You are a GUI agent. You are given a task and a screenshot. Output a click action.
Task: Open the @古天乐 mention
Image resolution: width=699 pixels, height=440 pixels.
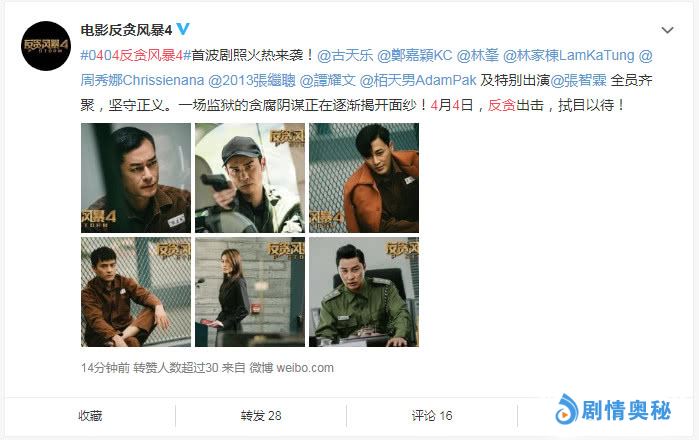(345, 55)
